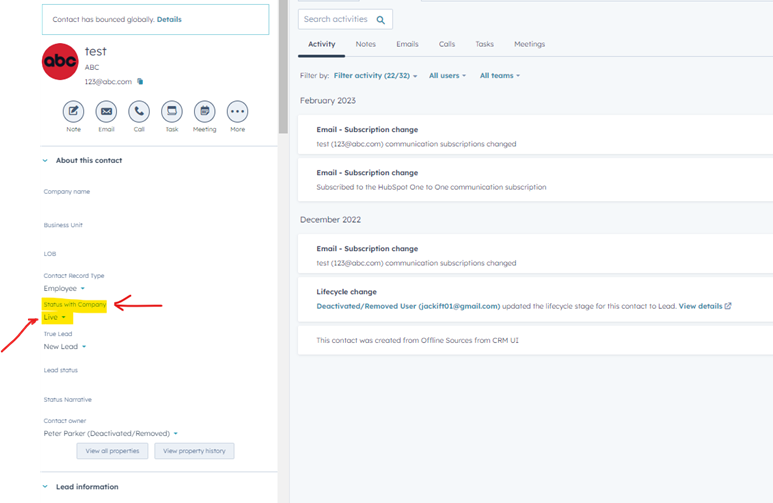Click View all properties button

coord(112,451)
